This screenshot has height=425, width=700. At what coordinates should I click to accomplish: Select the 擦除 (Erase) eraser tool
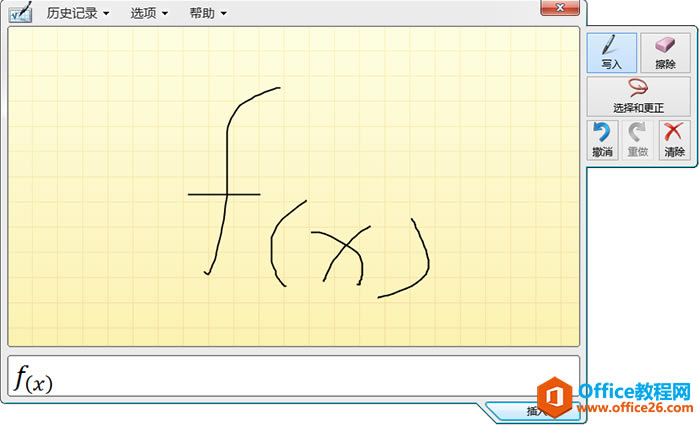(665, 53)
